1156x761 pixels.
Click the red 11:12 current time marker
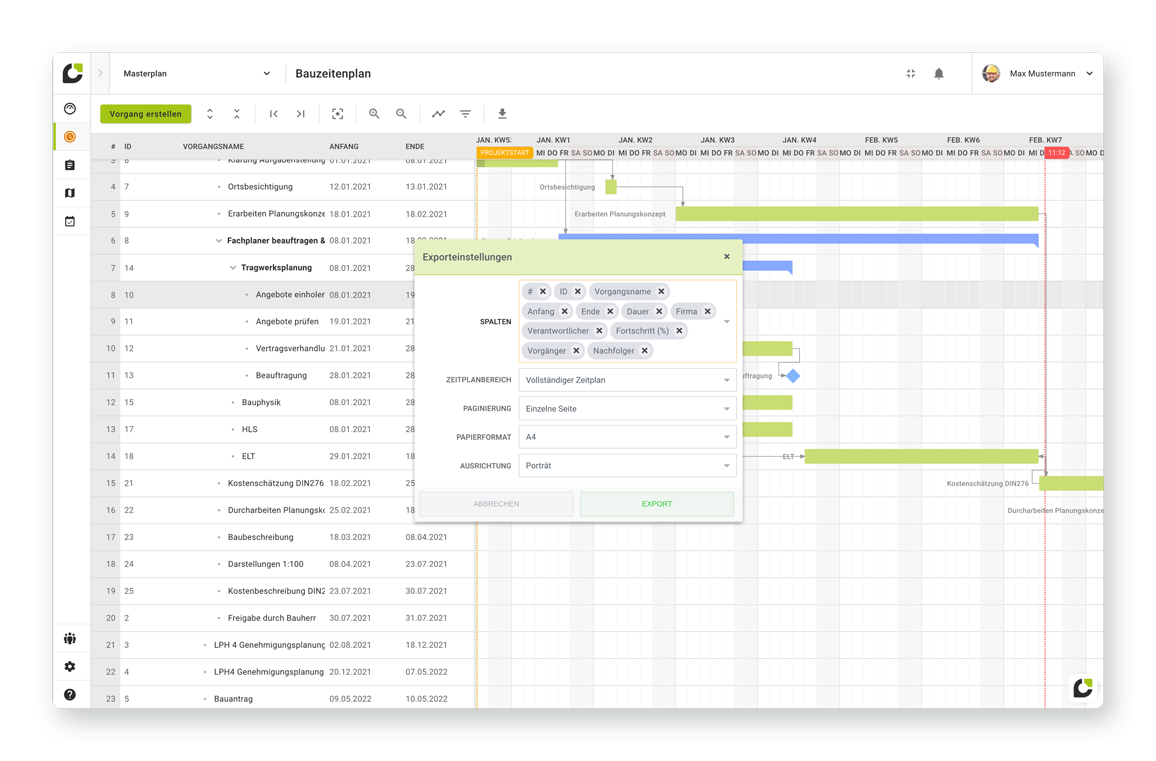1056,153
